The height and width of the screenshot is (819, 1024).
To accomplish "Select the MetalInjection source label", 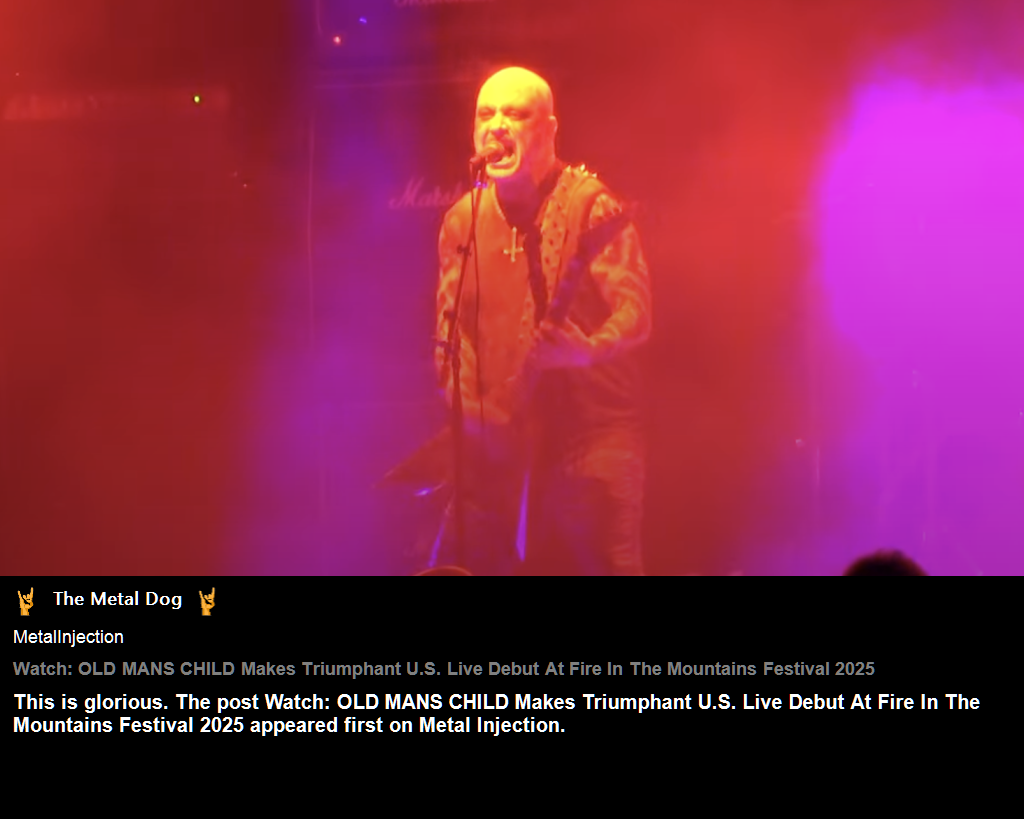I will (68, 637).
